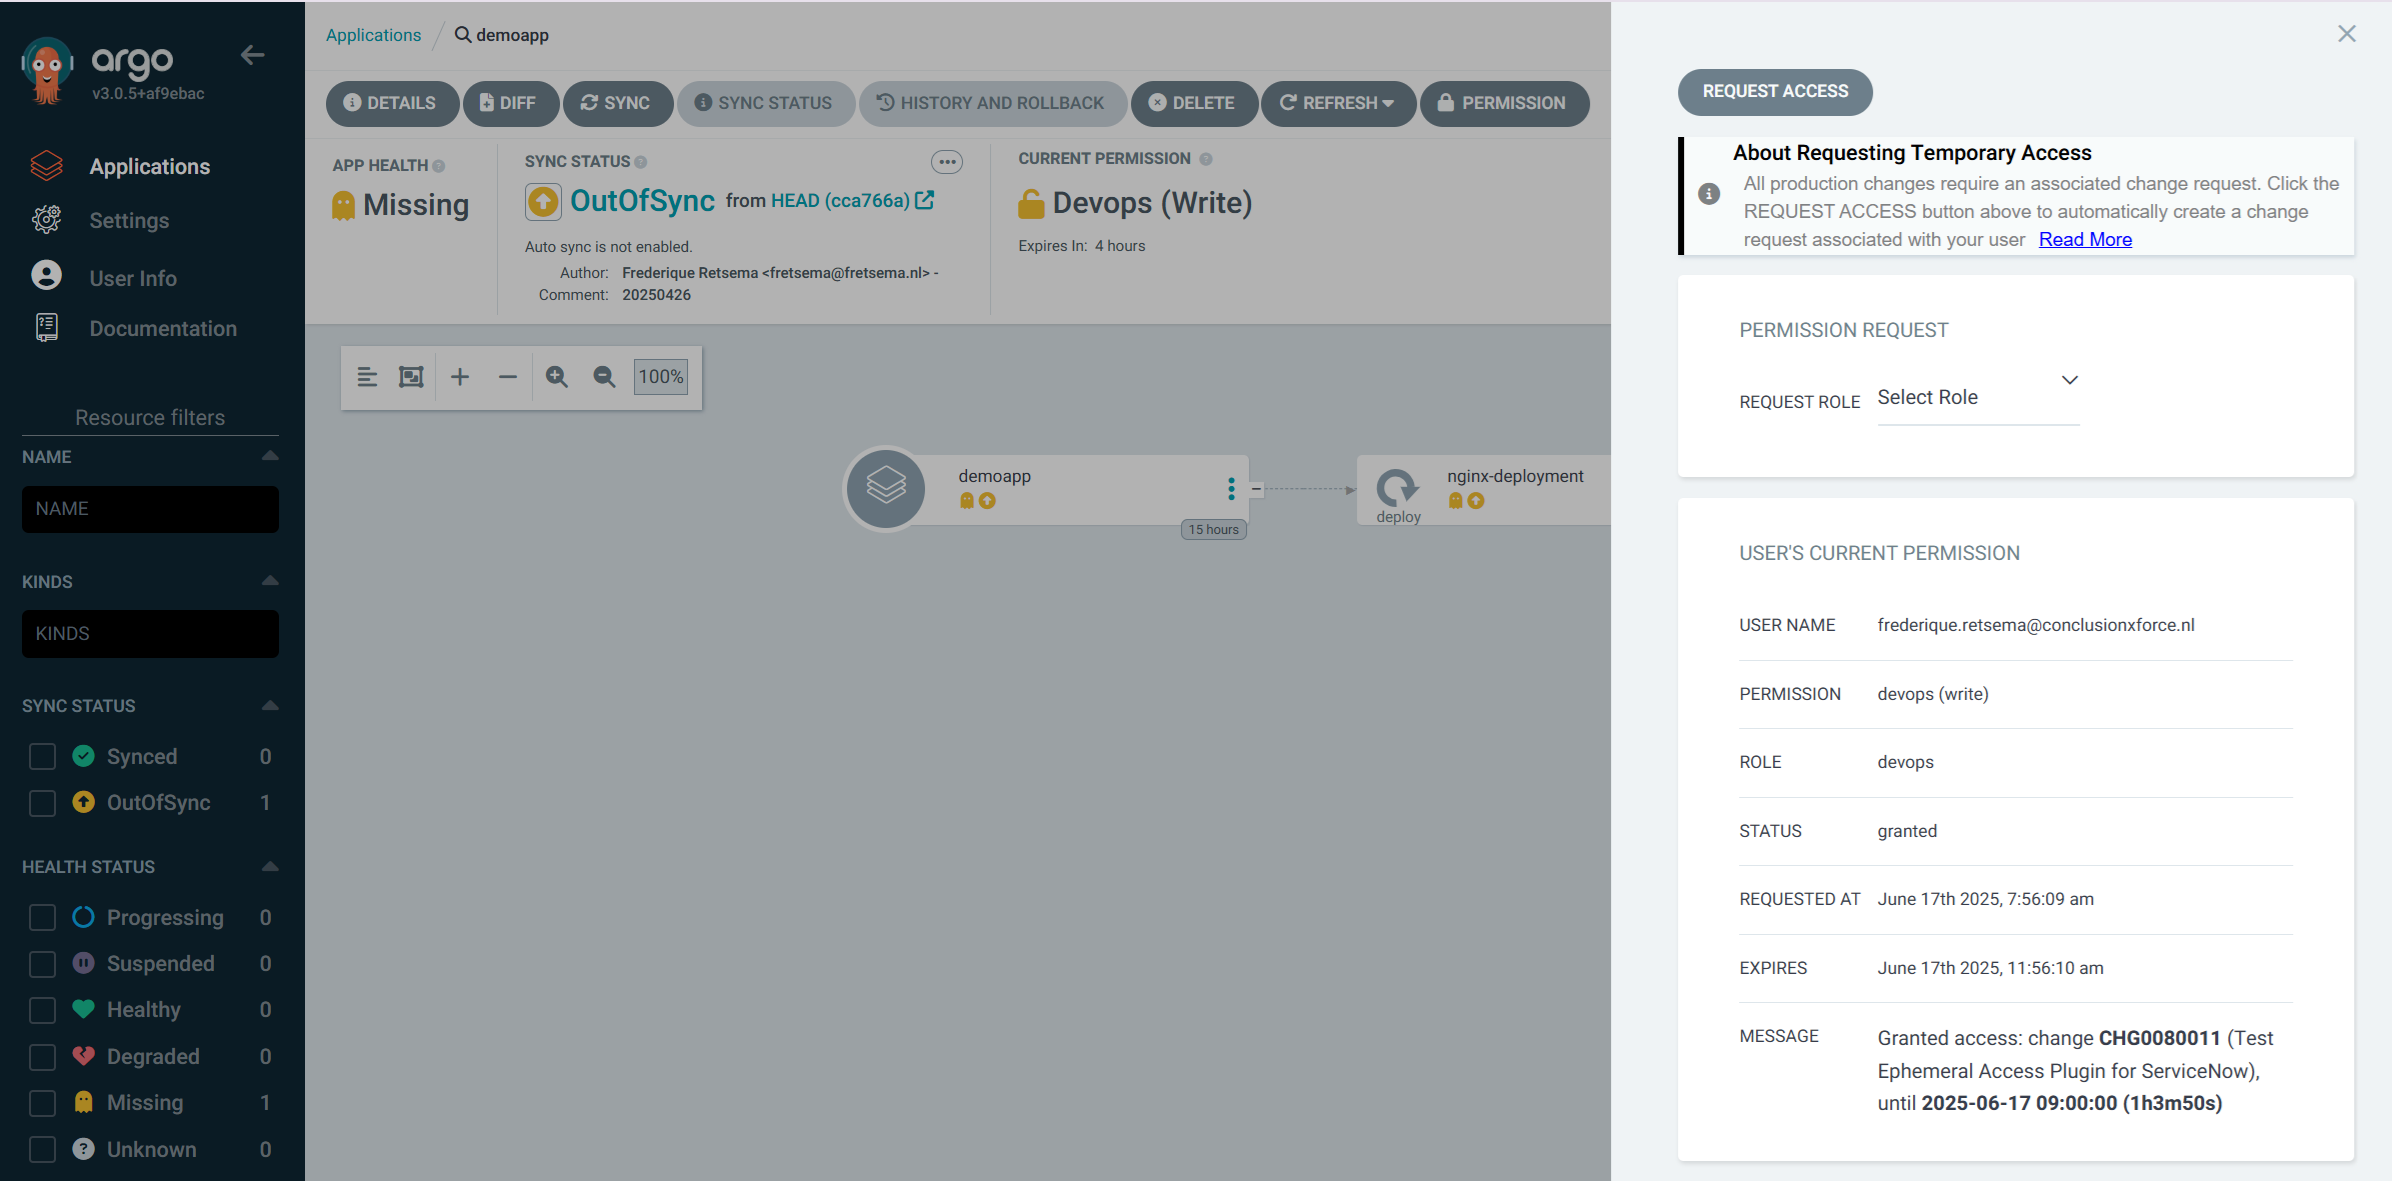The width and height of the screenshot is (2392, 1181).
Task: Click the 15 hours age badge
Action: pos(1213,530)
